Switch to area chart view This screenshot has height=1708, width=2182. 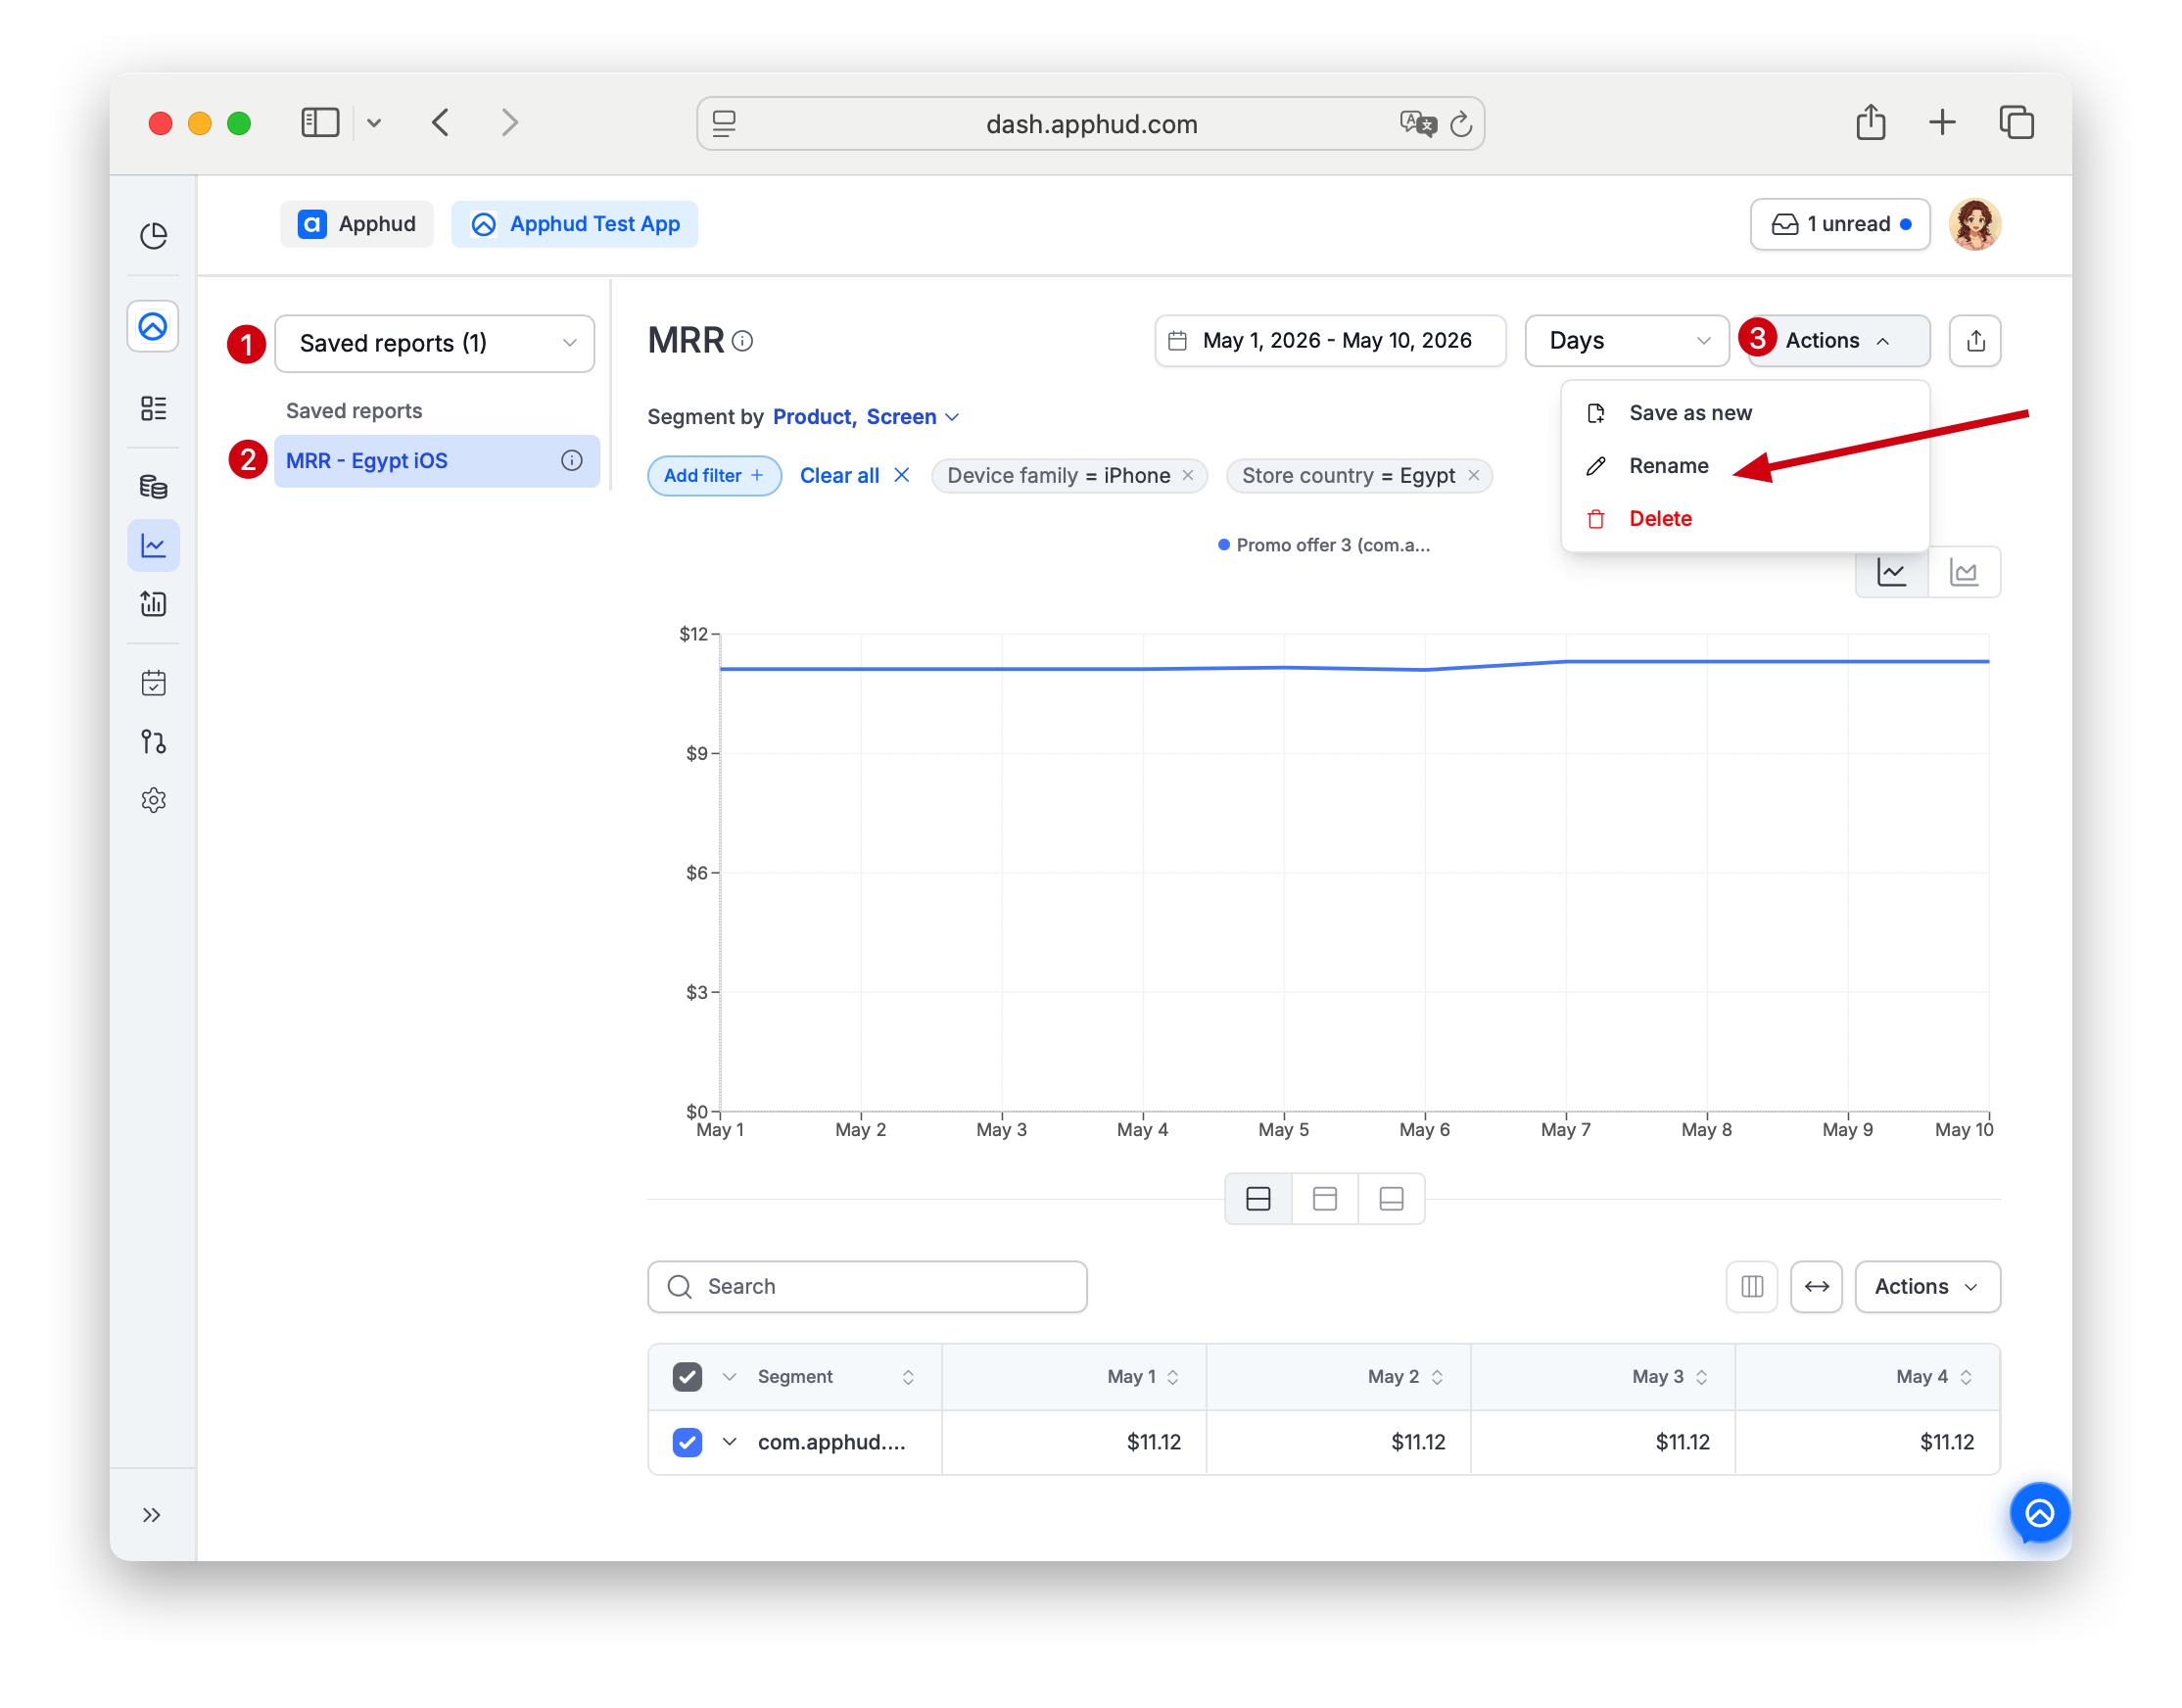click(1964, 572)
